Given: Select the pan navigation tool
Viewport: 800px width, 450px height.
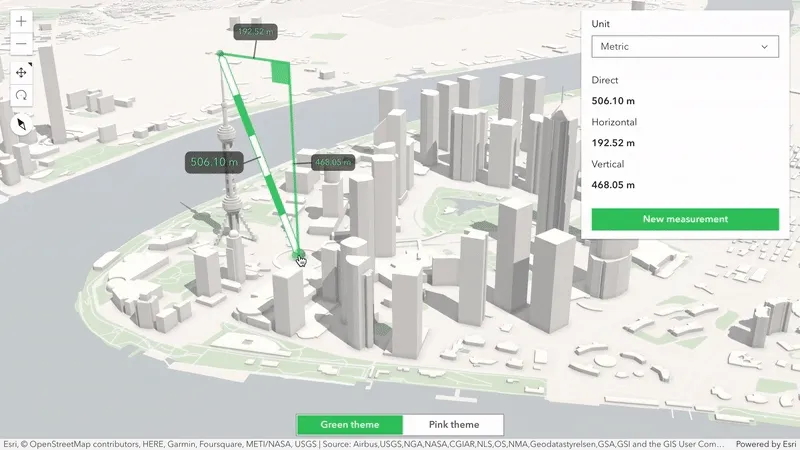Looking at the screenshot, I should 21,72.
